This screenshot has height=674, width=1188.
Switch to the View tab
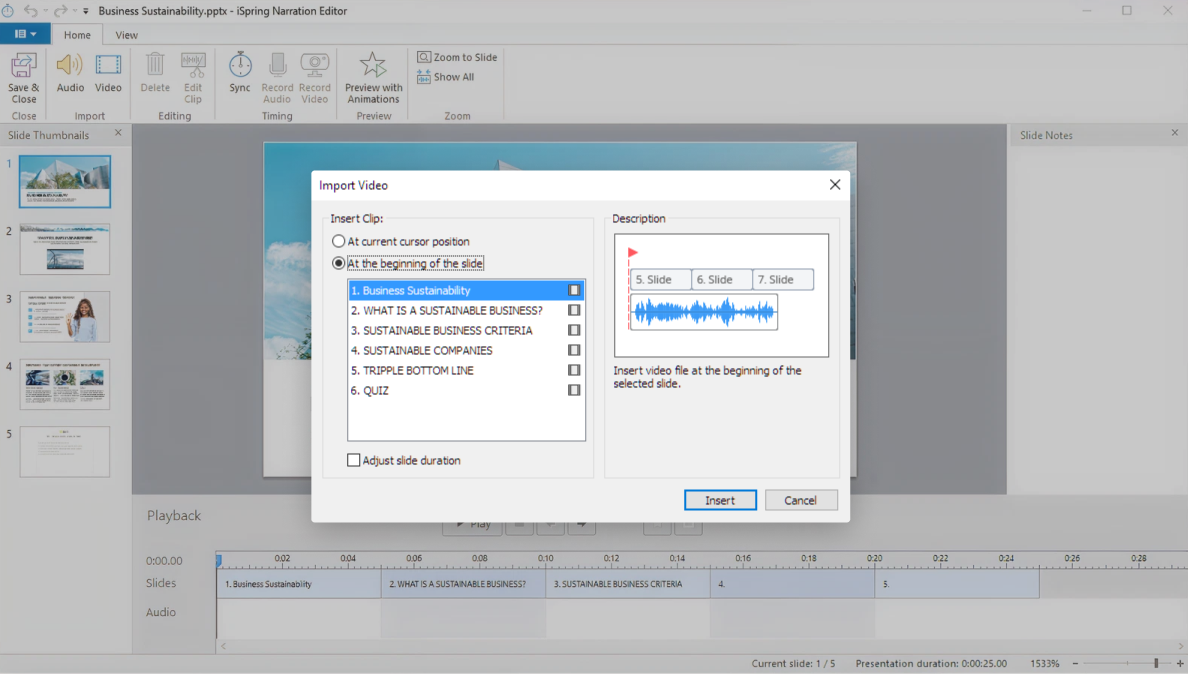click(126, 34)
